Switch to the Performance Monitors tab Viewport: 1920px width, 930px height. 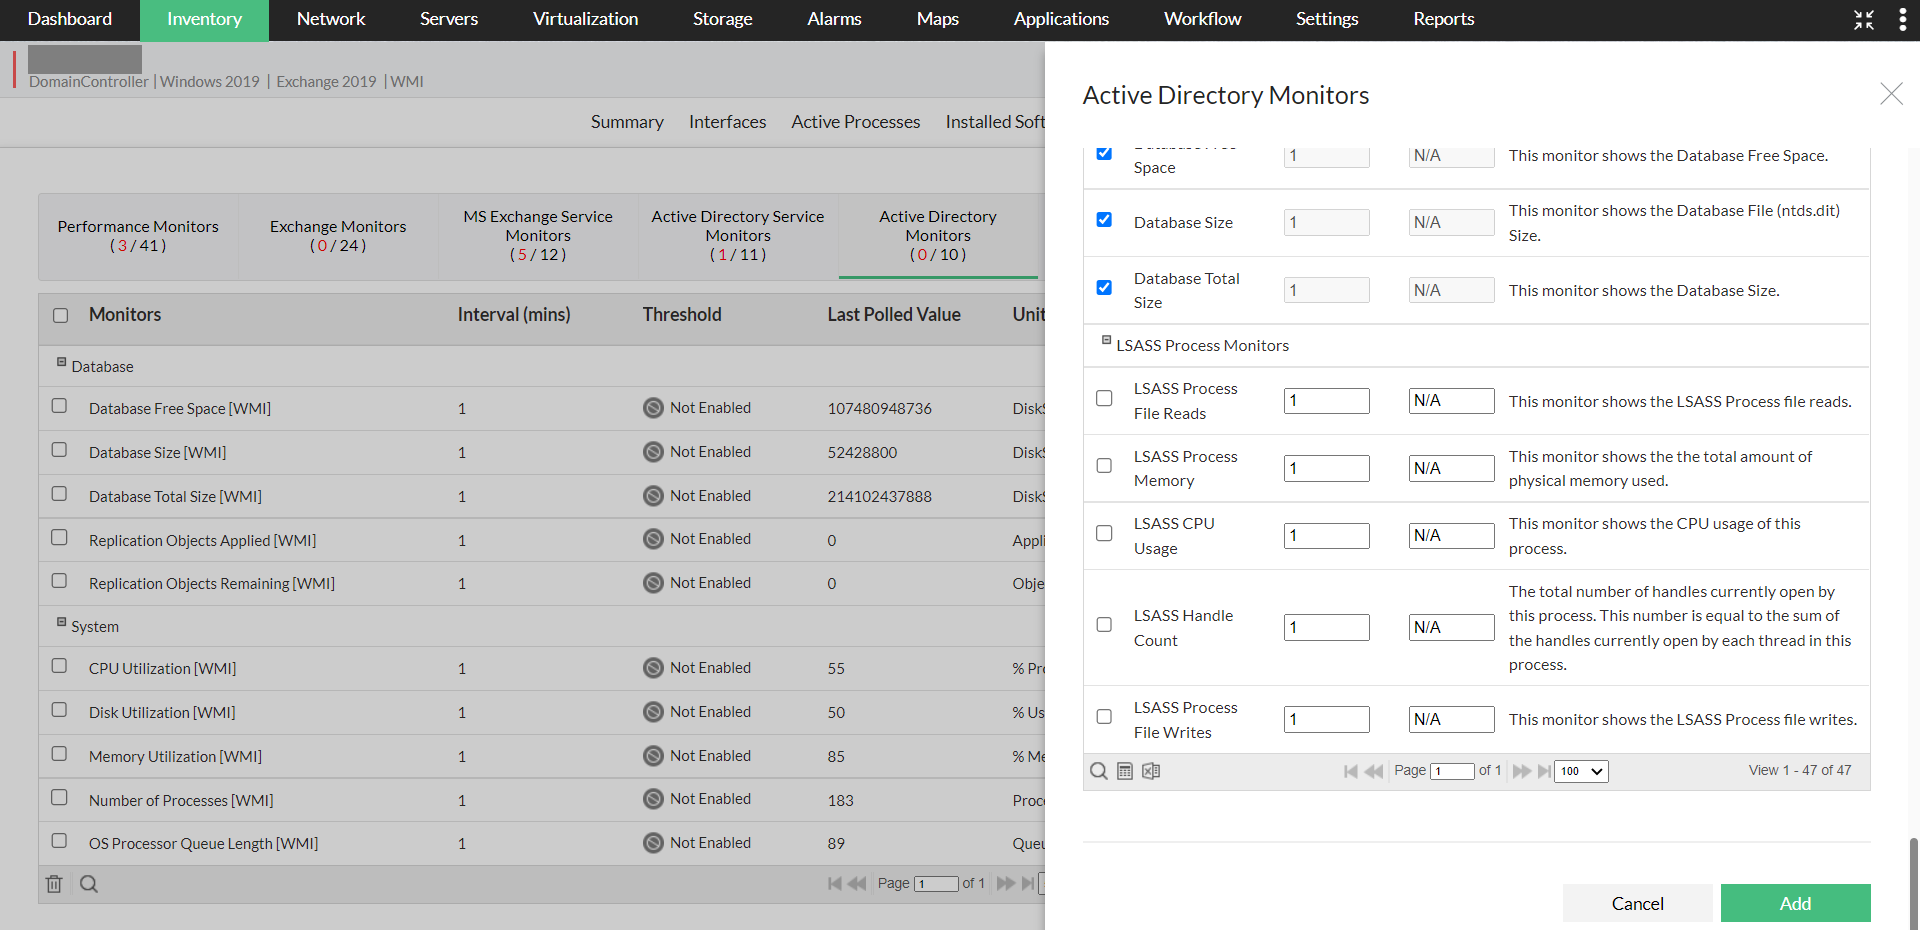138,236
